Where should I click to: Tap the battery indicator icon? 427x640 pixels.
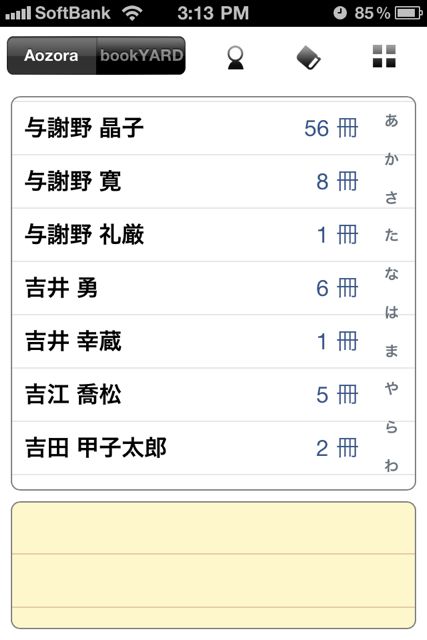pos(408,13)
